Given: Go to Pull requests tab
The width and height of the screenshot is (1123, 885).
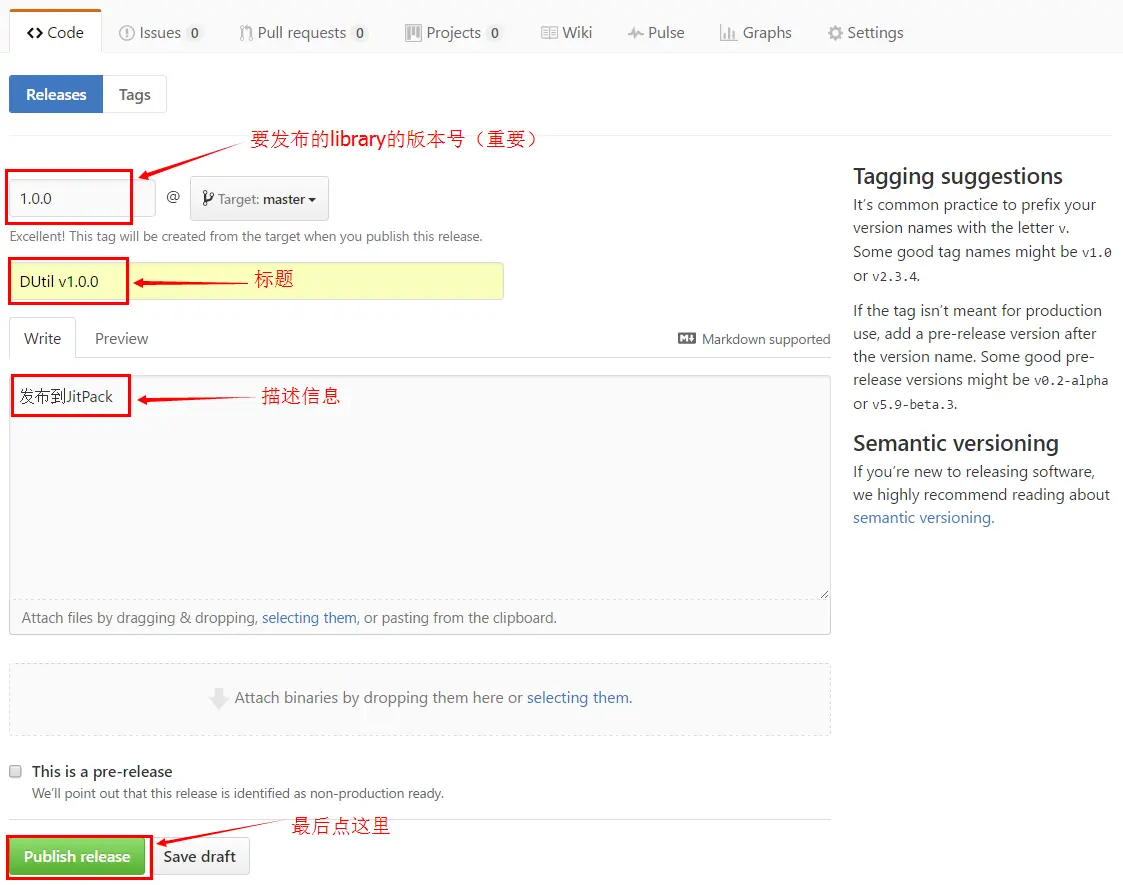Looking at the screenshot, I should (303, 33).
